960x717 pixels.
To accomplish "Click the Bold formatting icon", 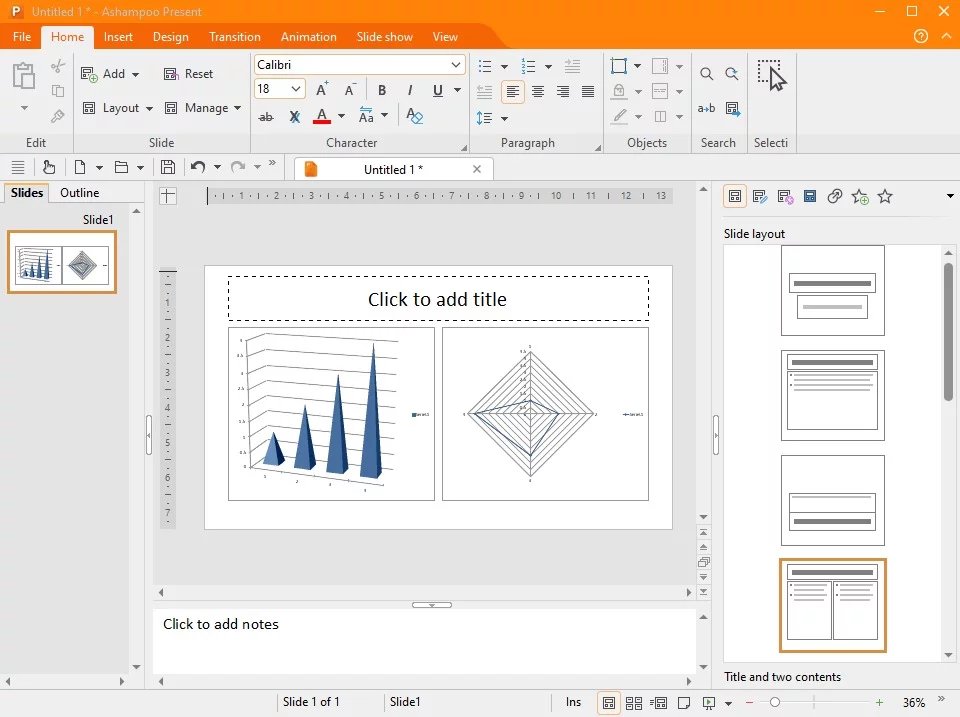I will (382, 91).
